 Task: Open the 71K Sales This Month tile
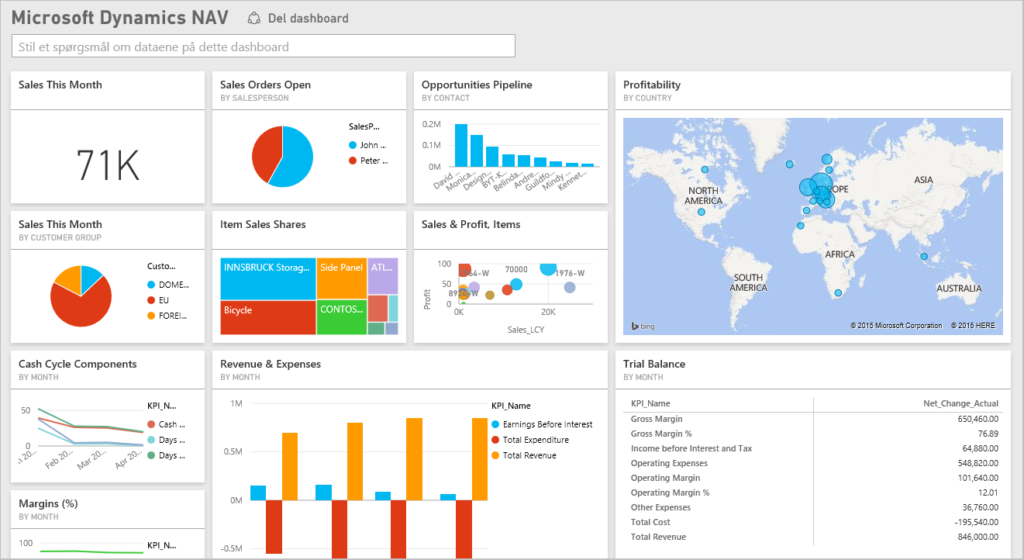(x=108, y=164)
